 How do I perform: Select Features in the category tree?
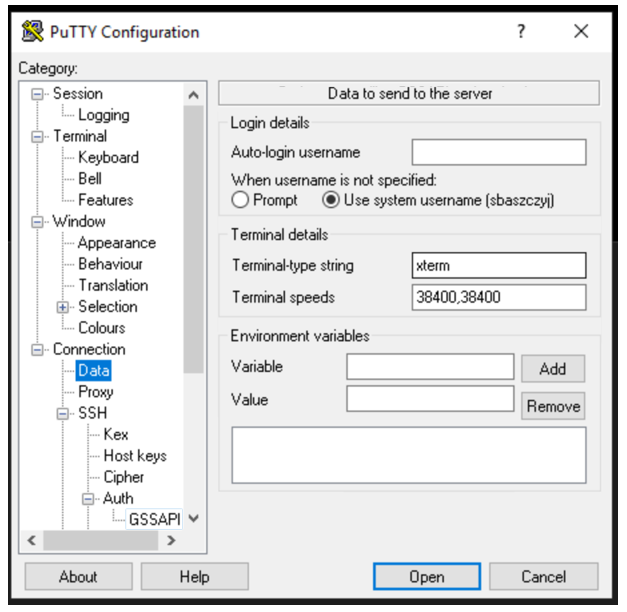point(106,200)
